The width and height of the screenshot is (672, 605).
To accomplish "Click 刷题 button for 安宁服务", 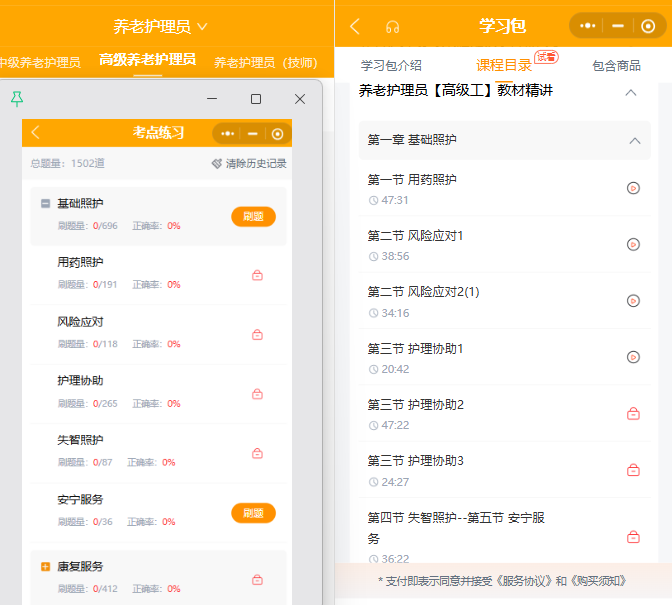I will 253,513.
